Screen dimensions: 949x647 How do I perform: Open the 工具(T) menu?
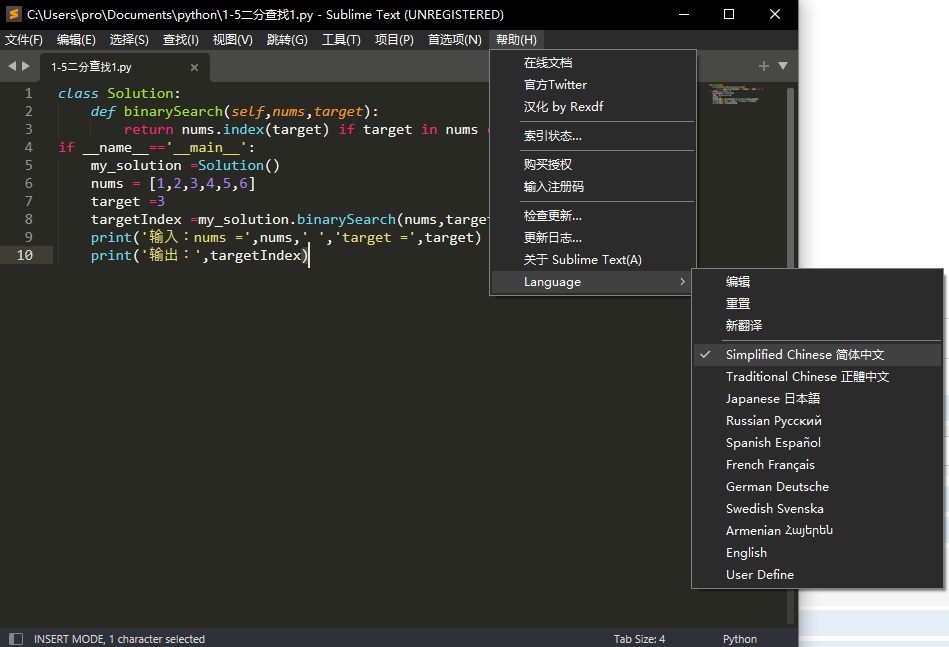click(341, 39)
